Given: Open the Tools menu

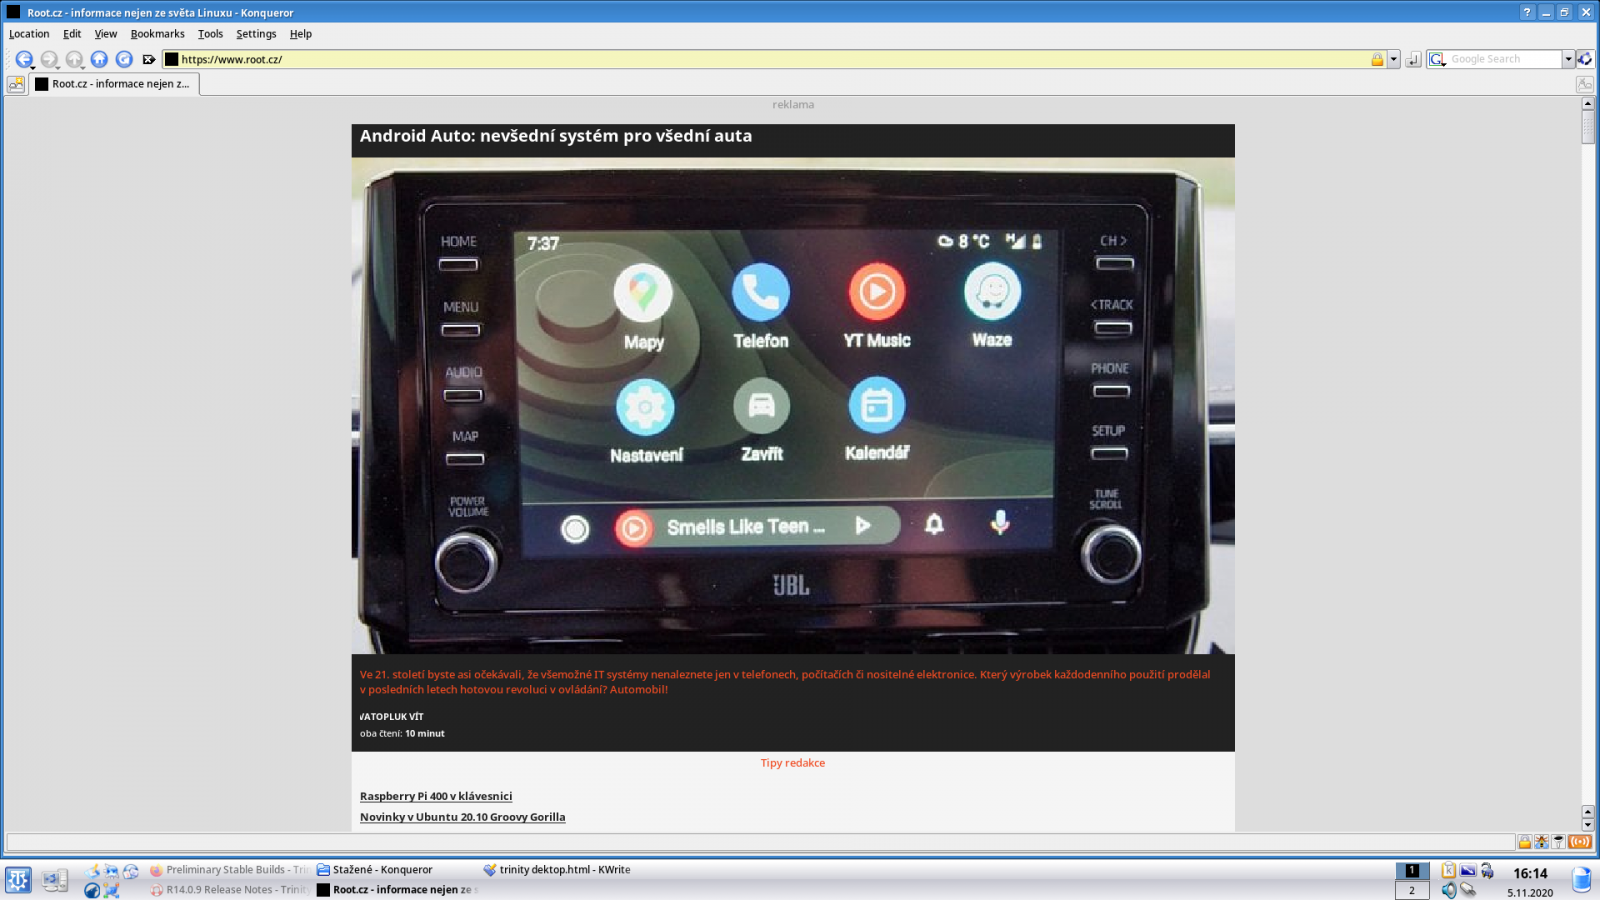Looking at the screenshot, I should (x=210, y=34).
